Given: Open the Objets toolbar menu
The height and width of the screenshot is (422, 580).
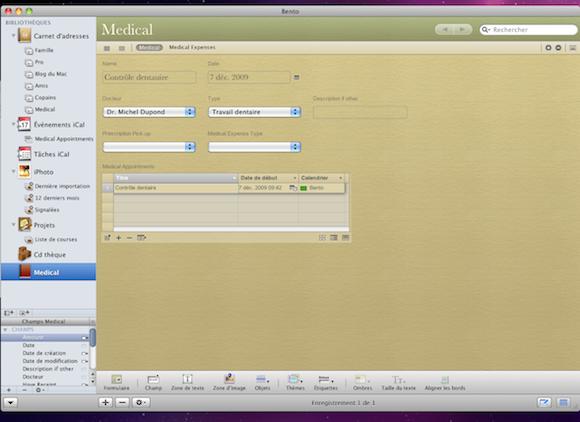Looking at the screenshot, I should [262, 382].
